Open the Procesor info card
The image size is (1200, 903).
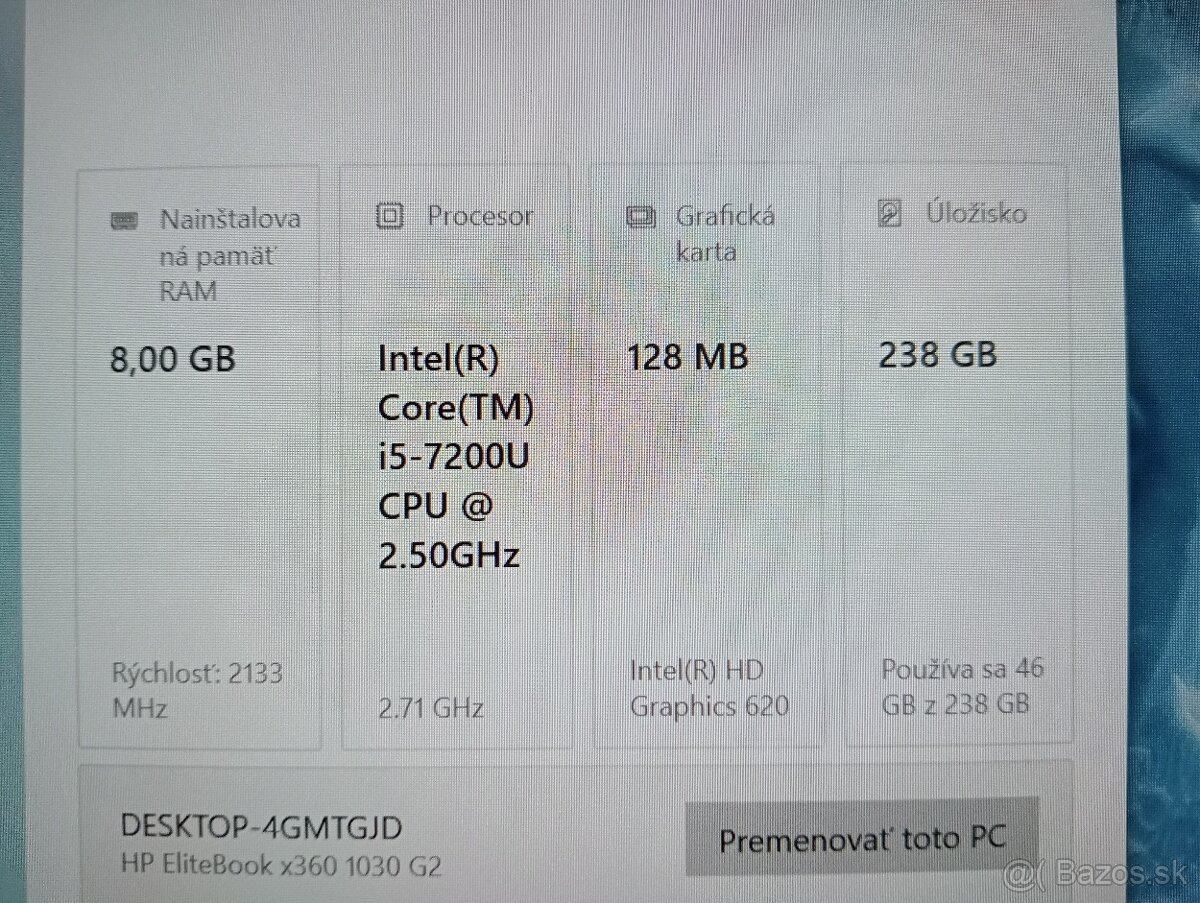point(457,457)
